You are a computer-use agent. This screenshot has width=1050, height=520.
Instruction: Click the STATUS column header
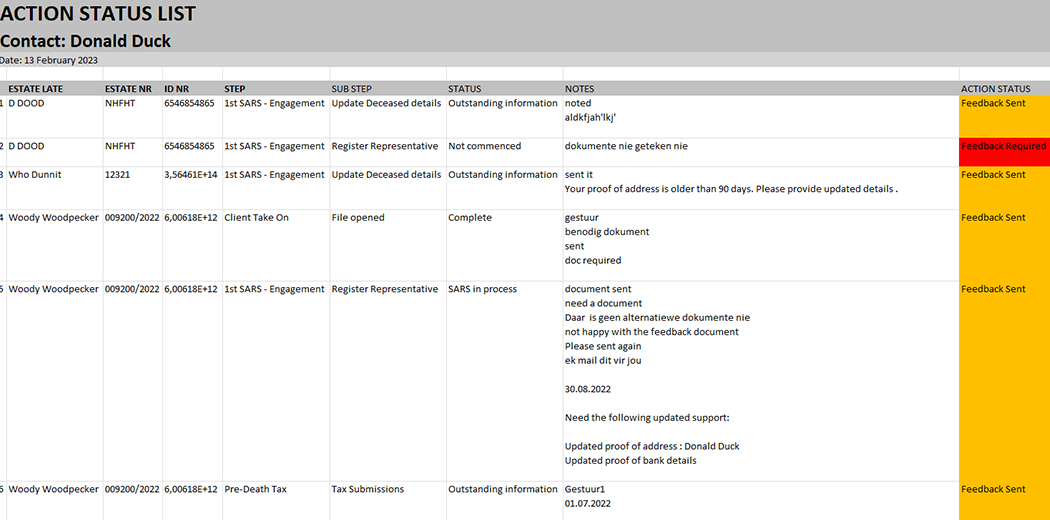[x=465, y=89]
